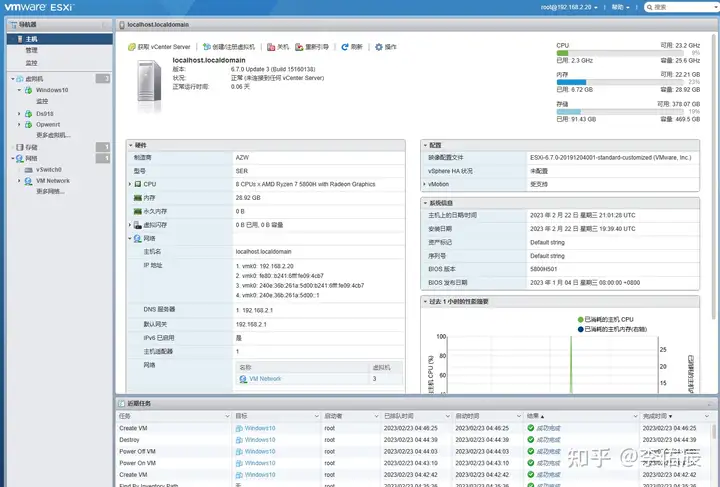Viewport: 720px width, 487px height.
Task: Click the Reboot host icon
Action: pos(299,47)
